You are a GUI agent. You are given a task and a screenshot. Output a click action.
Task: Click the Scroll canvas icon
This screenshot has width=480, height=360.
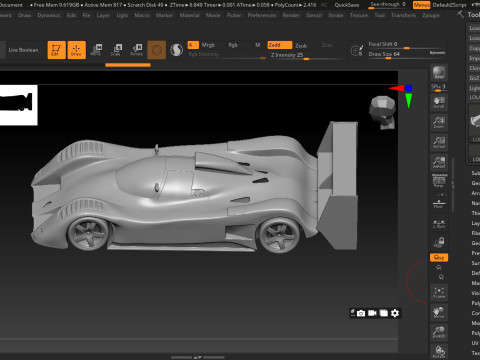coord(439,102)
